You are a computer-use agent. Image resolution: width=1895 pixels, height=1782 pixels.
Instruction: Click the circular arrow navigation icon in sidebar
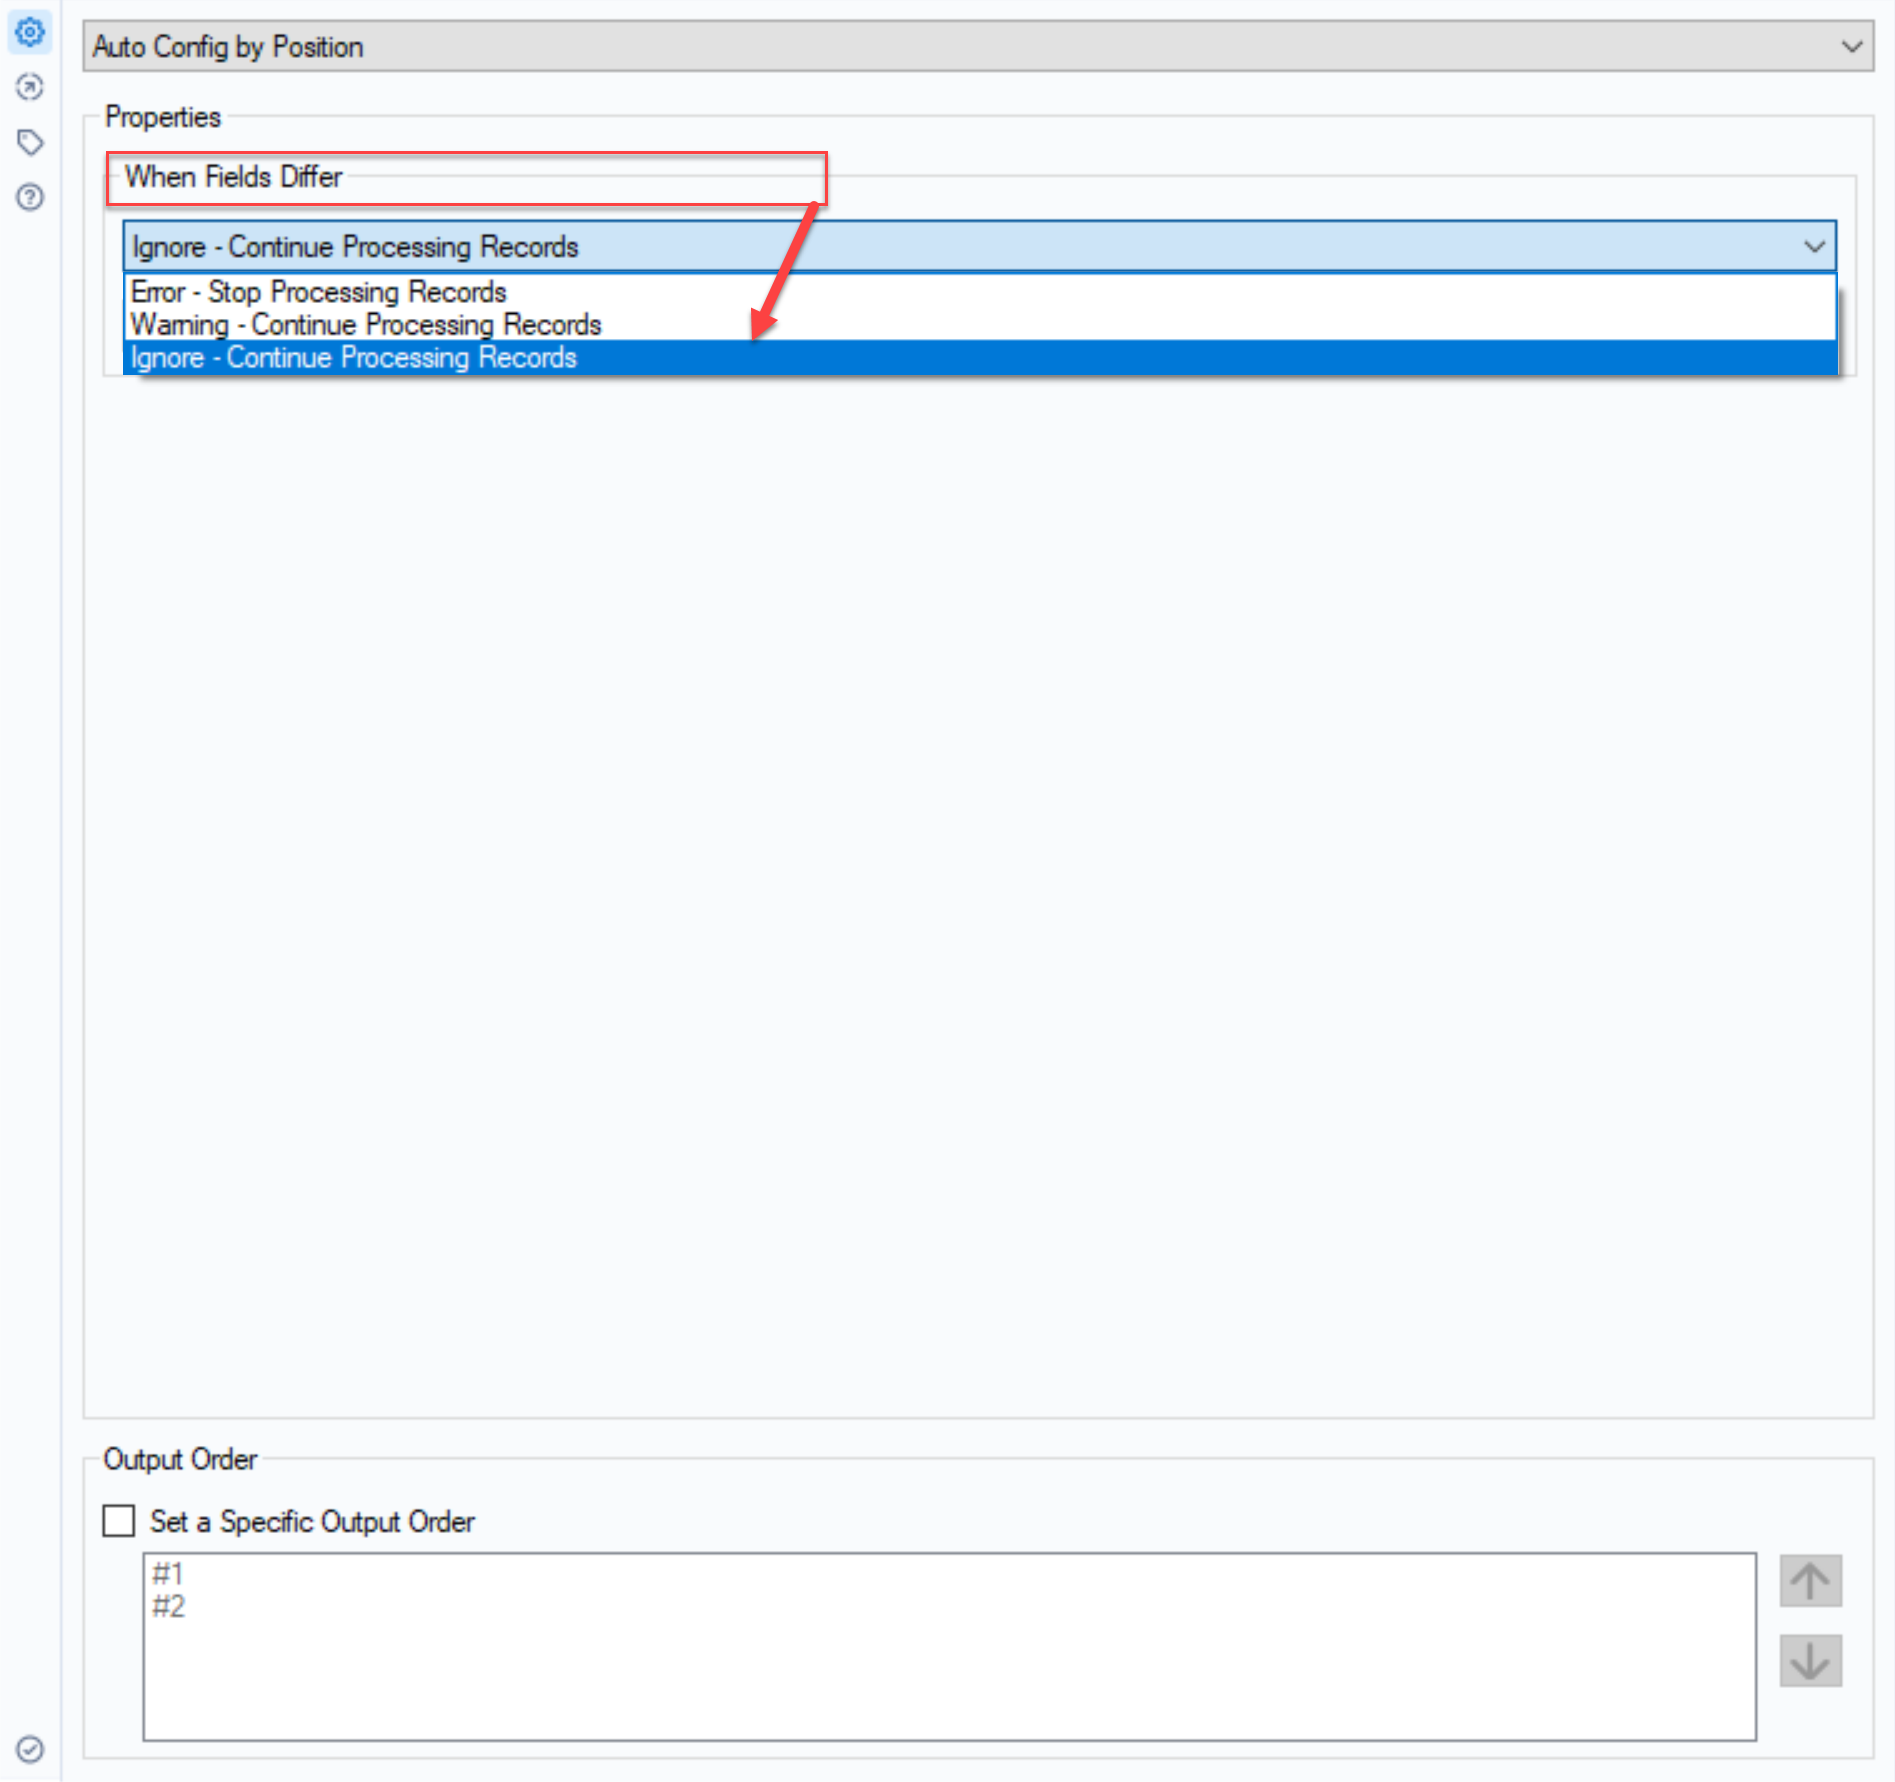[30, 88]
